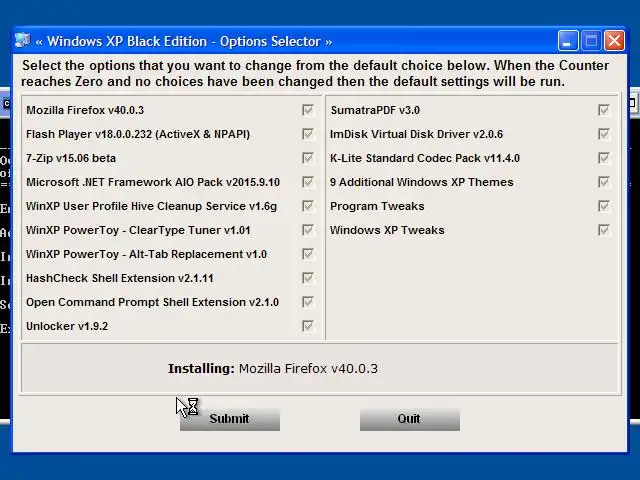Uncheck the Windows XP Tweaks option
640x480 pixels.
(604, 230)
